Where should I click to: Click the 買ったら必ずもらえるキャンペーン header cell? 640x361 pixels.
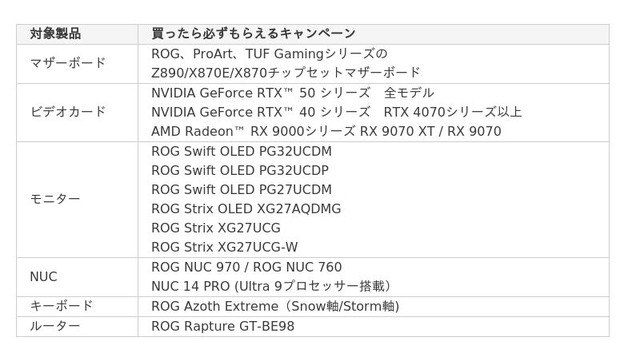coord(253,33)
